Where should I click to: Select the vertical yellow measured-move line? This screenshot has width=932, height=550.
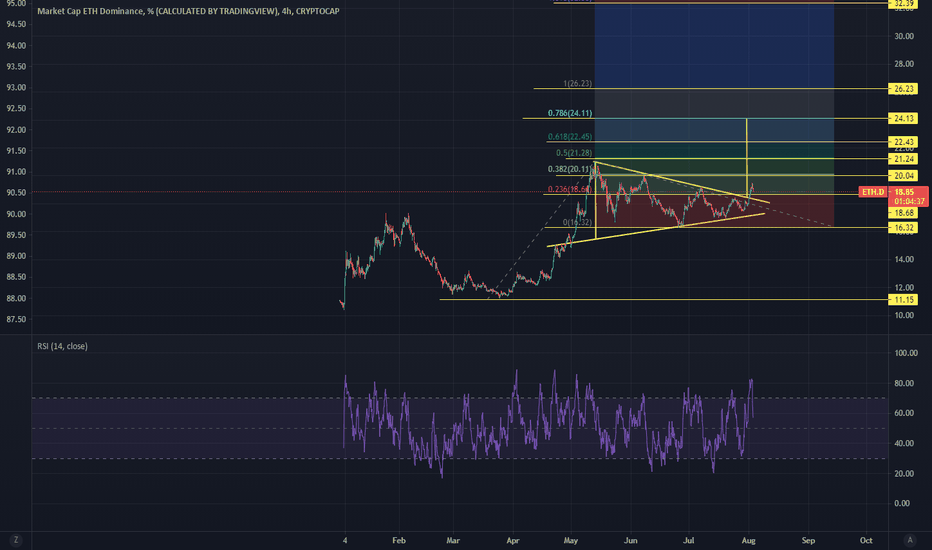click(x=747, y=158)
